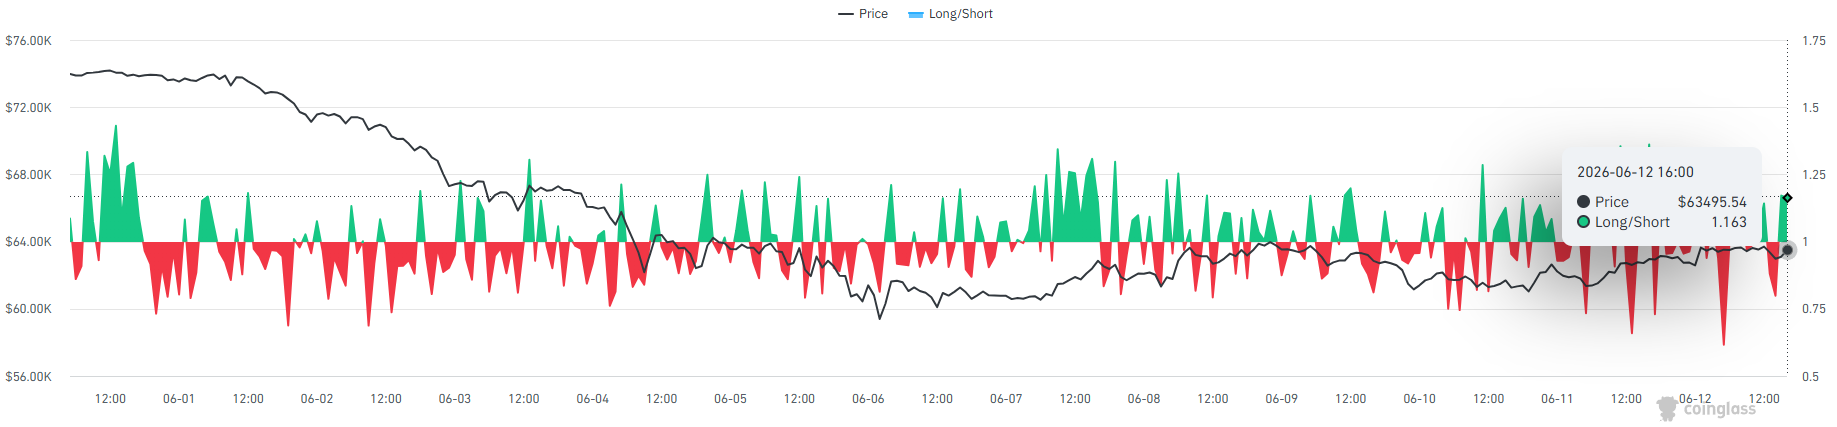Viewport: 1837px width, 427px height.
Task: Click the green Long/Short dot in the tooltip
Action: point(1584,222)
